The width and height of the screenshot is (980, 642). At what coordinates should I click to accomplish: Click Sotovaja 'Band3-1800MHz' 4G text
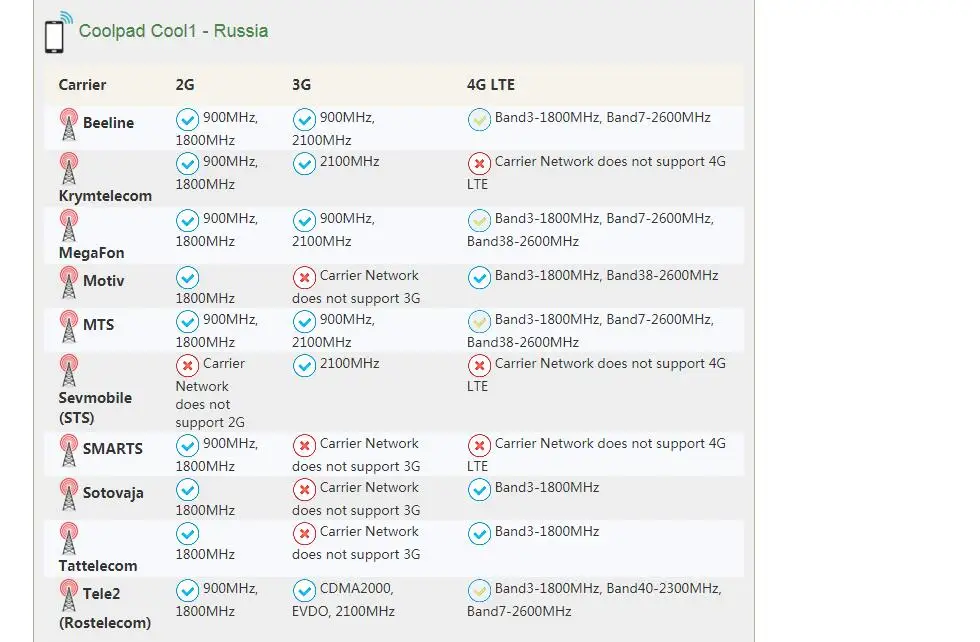click(x=547, y=488)
